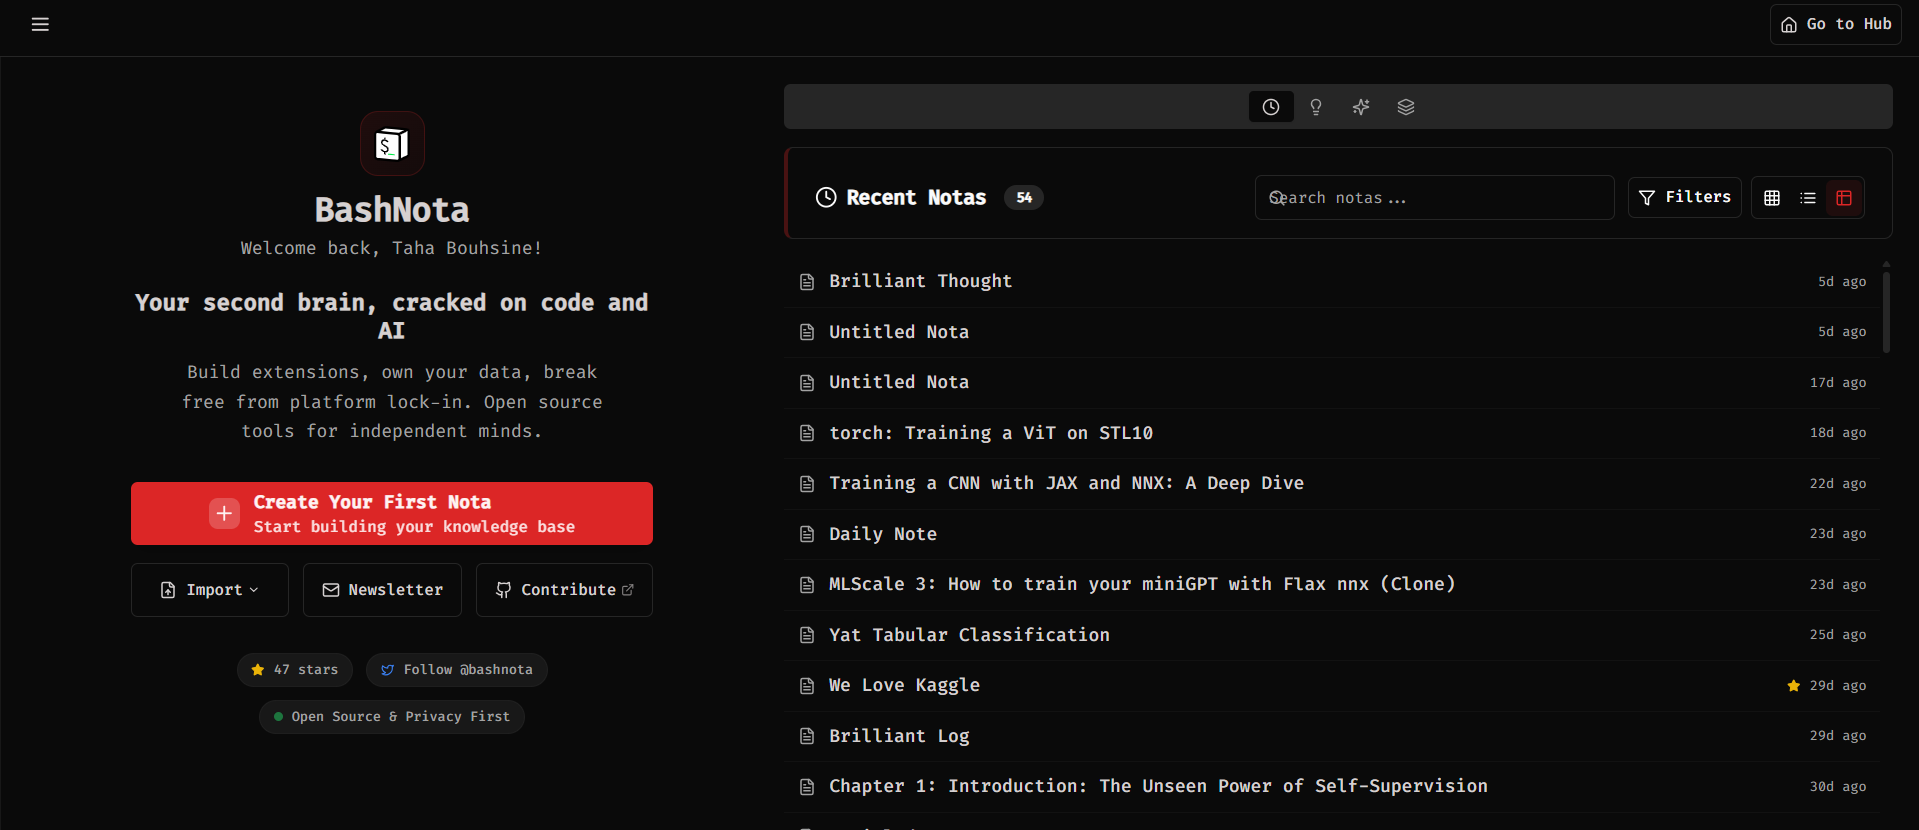
Task: Click the BashNota logo icon
Action: [x=392, y=144]
